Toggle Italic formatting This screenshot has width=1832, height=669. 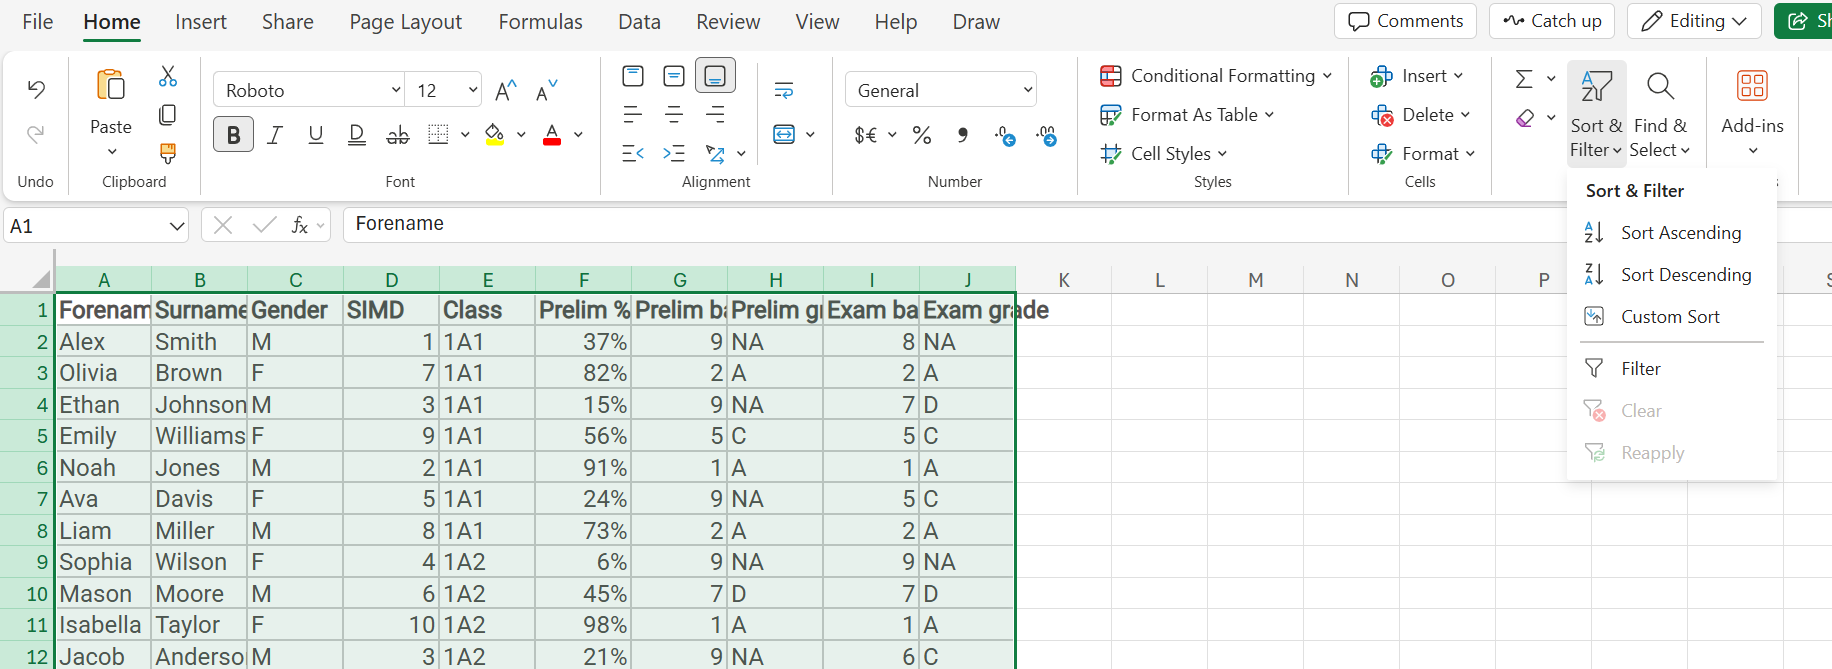click(x=275, y=134)
